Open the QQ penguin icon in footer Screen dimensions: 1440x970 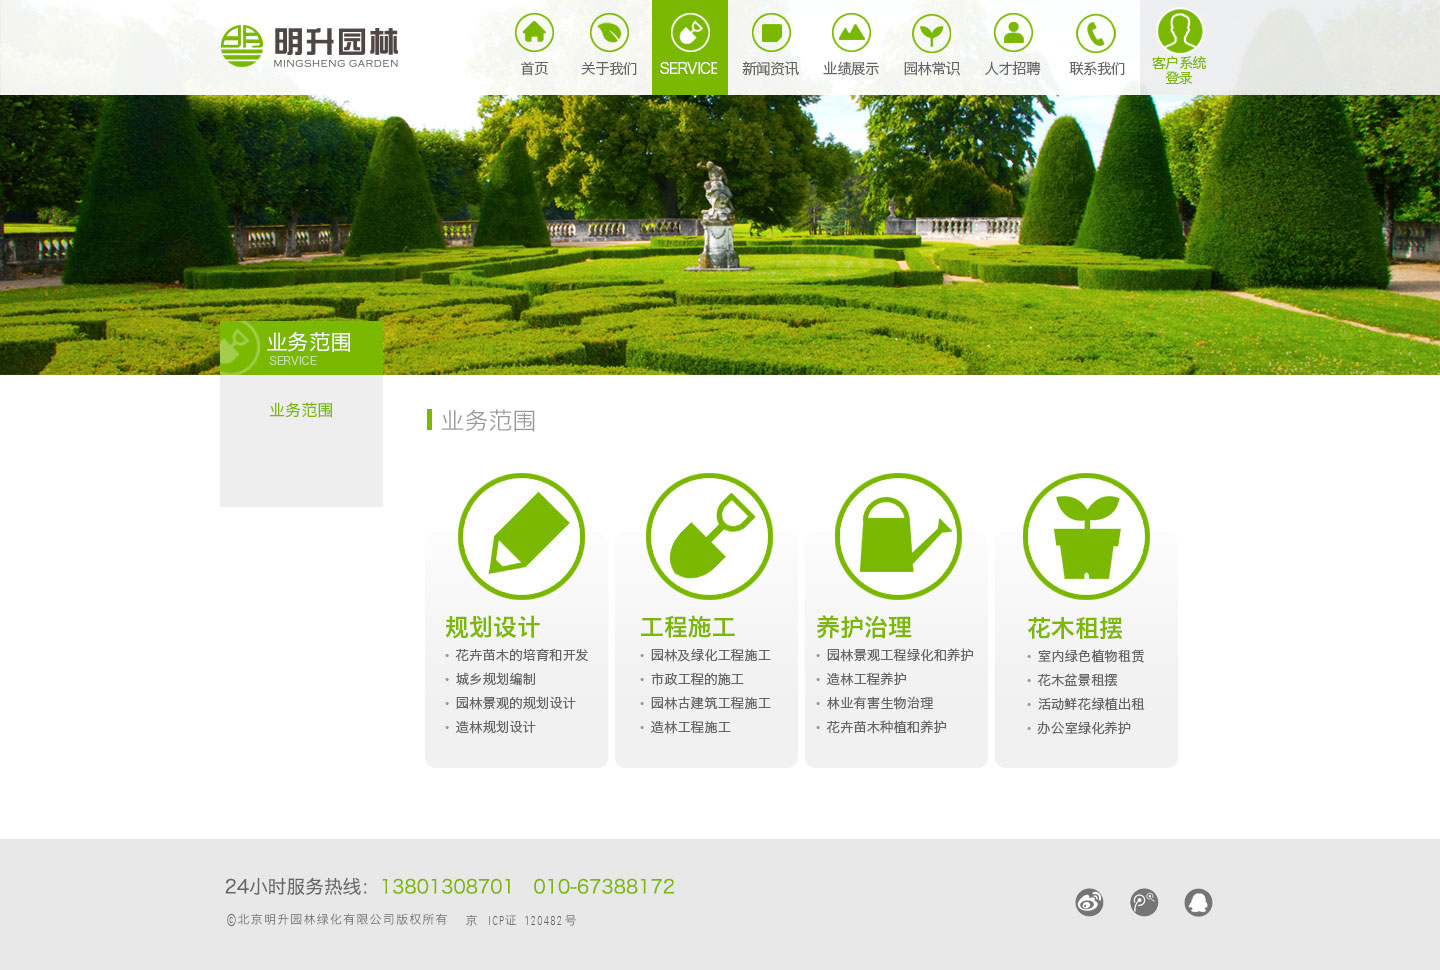pyautogui.click(x=1198, y=903)
